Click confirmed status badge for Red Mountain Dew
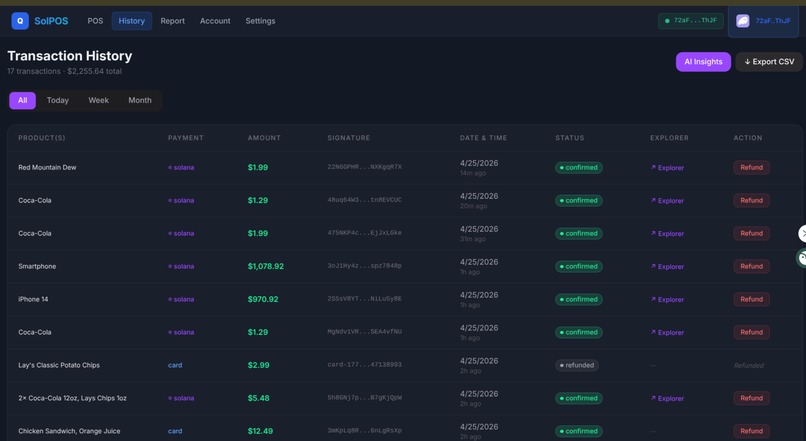806x441 pixels. click(x=578, y=168)
